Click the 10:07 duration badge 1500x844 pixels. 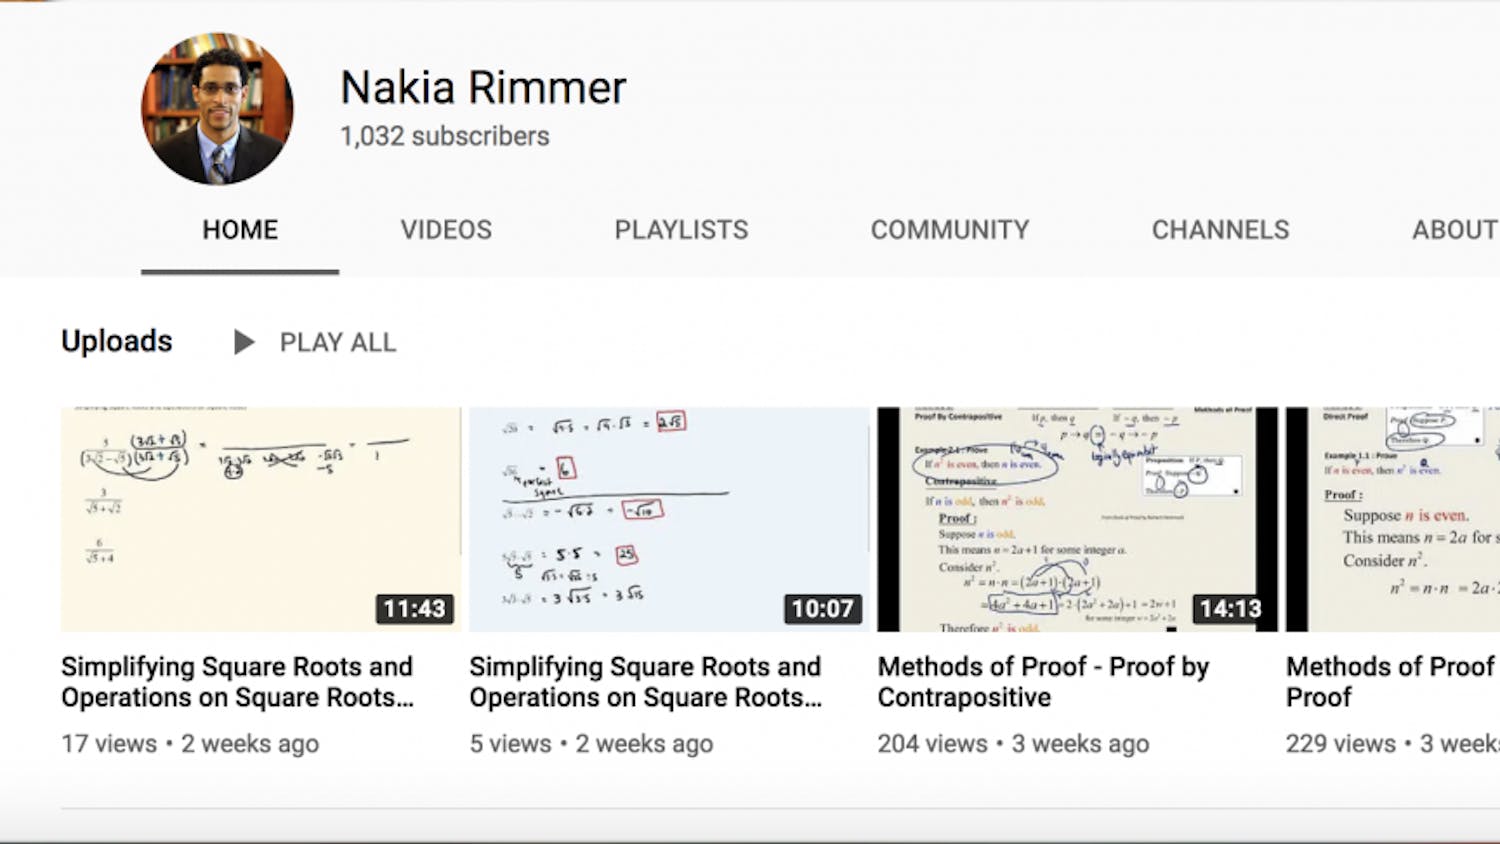coord(822,609)
